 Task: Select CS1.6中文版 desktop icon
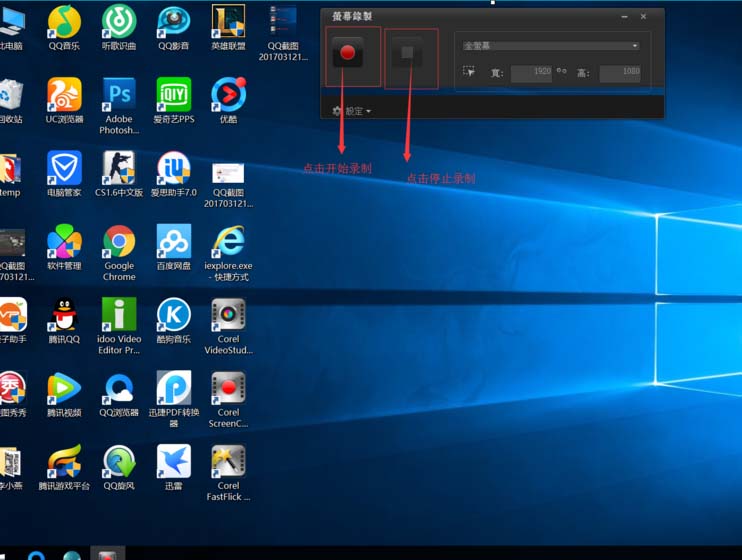pos(119,174)
